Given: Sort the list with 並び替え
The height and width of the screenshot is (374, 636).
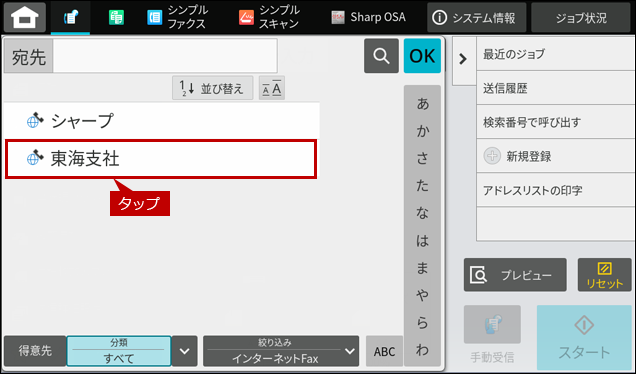Looking at the screenshot, I should coord(213,88).
